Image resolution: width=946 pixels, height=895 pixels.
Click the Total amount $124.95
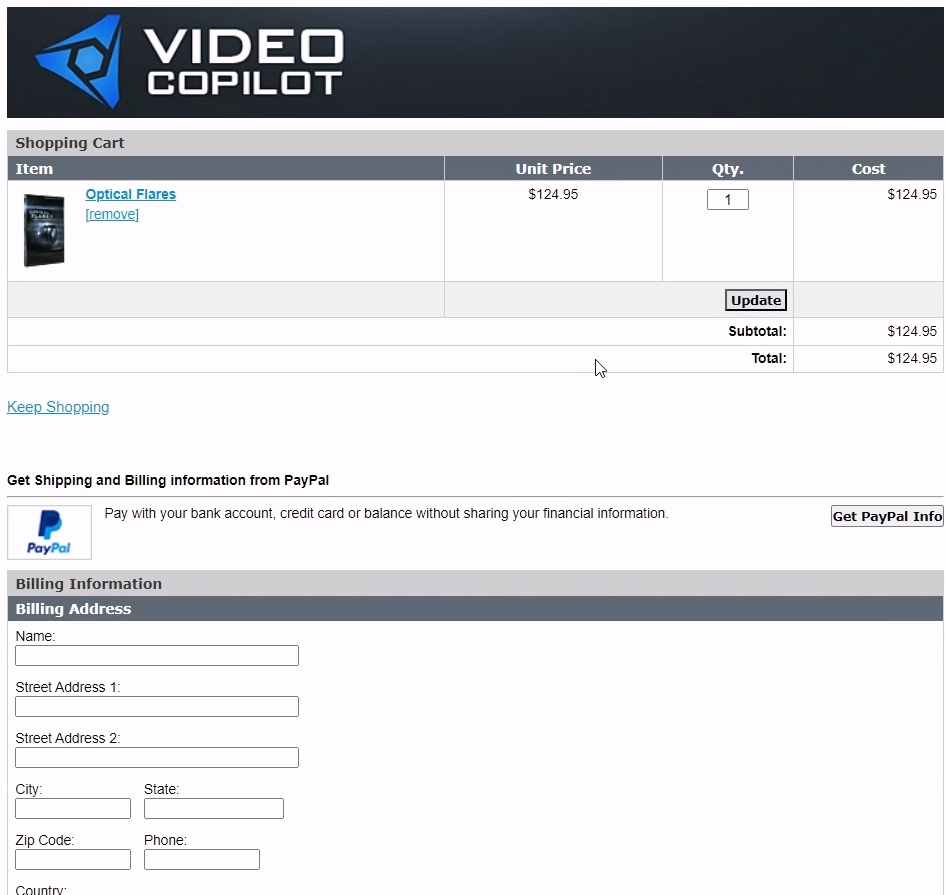(x=912, y=358)
